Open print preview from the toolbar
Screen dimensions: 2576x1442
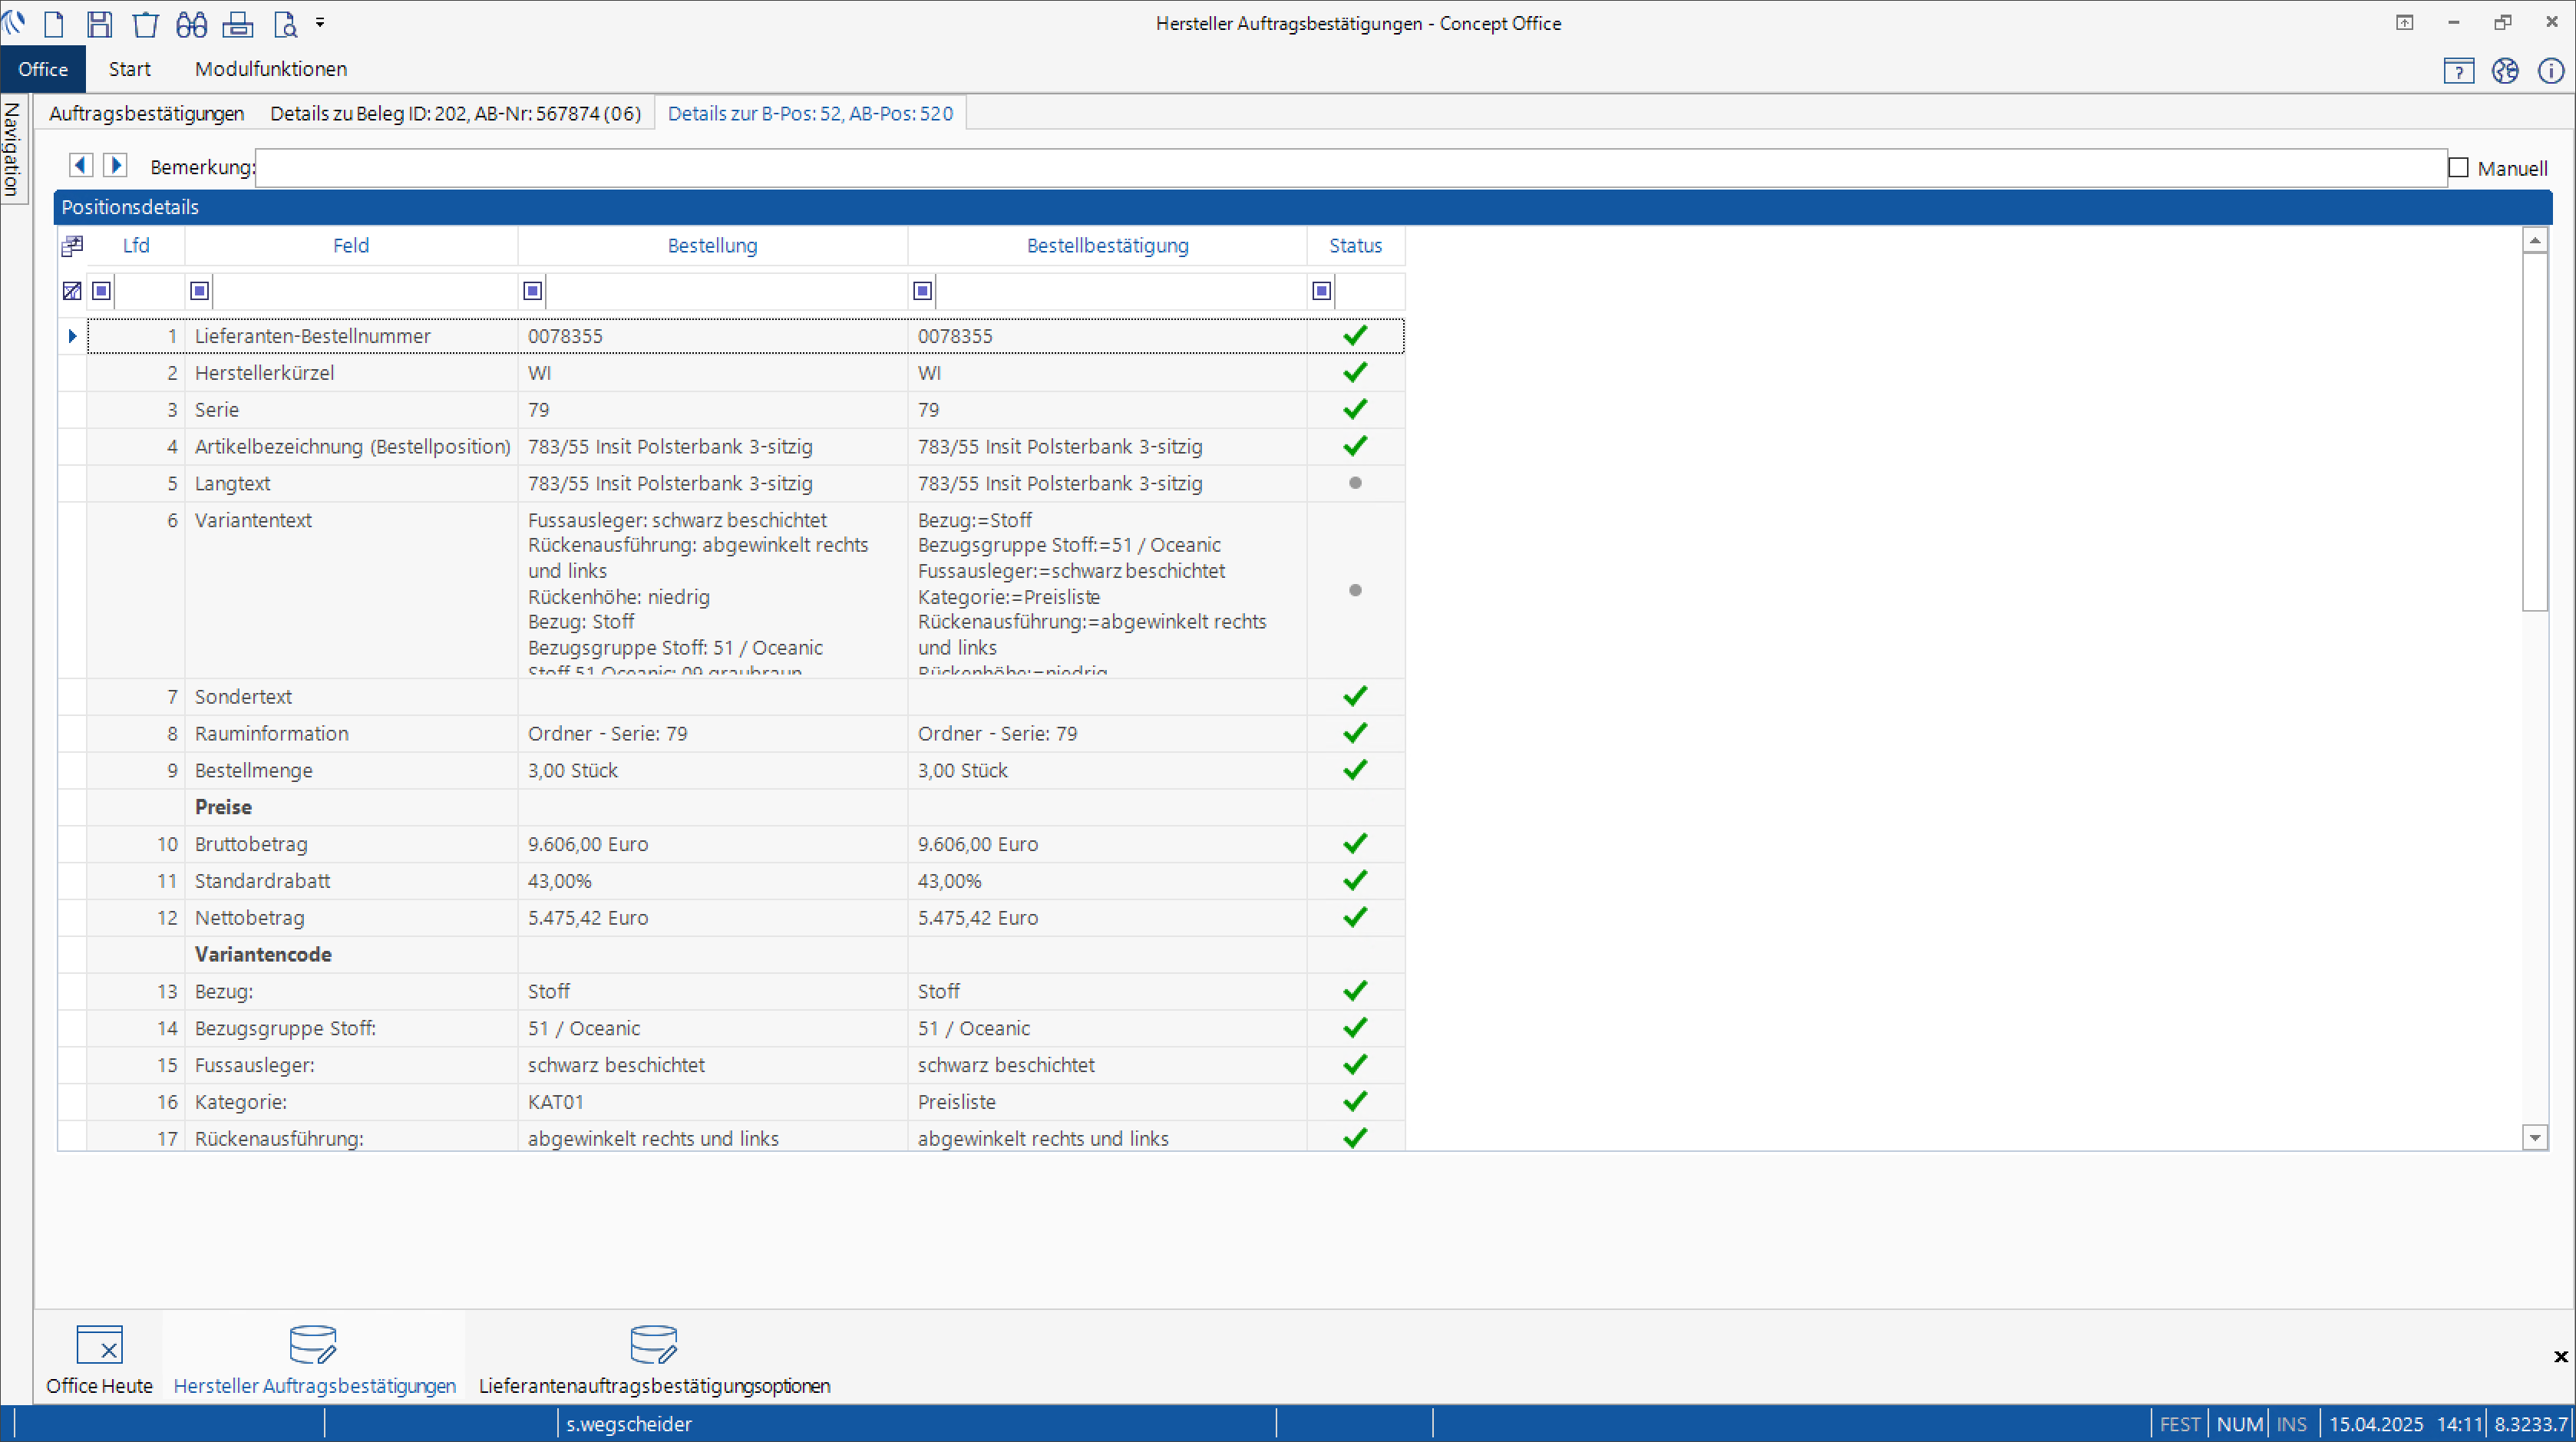285,23
